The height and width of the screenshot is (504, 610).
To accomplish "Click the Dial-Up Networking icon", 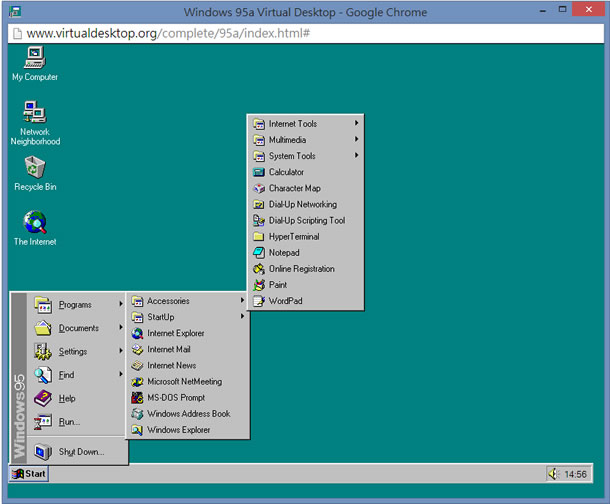I will click(x=259, y=204).
